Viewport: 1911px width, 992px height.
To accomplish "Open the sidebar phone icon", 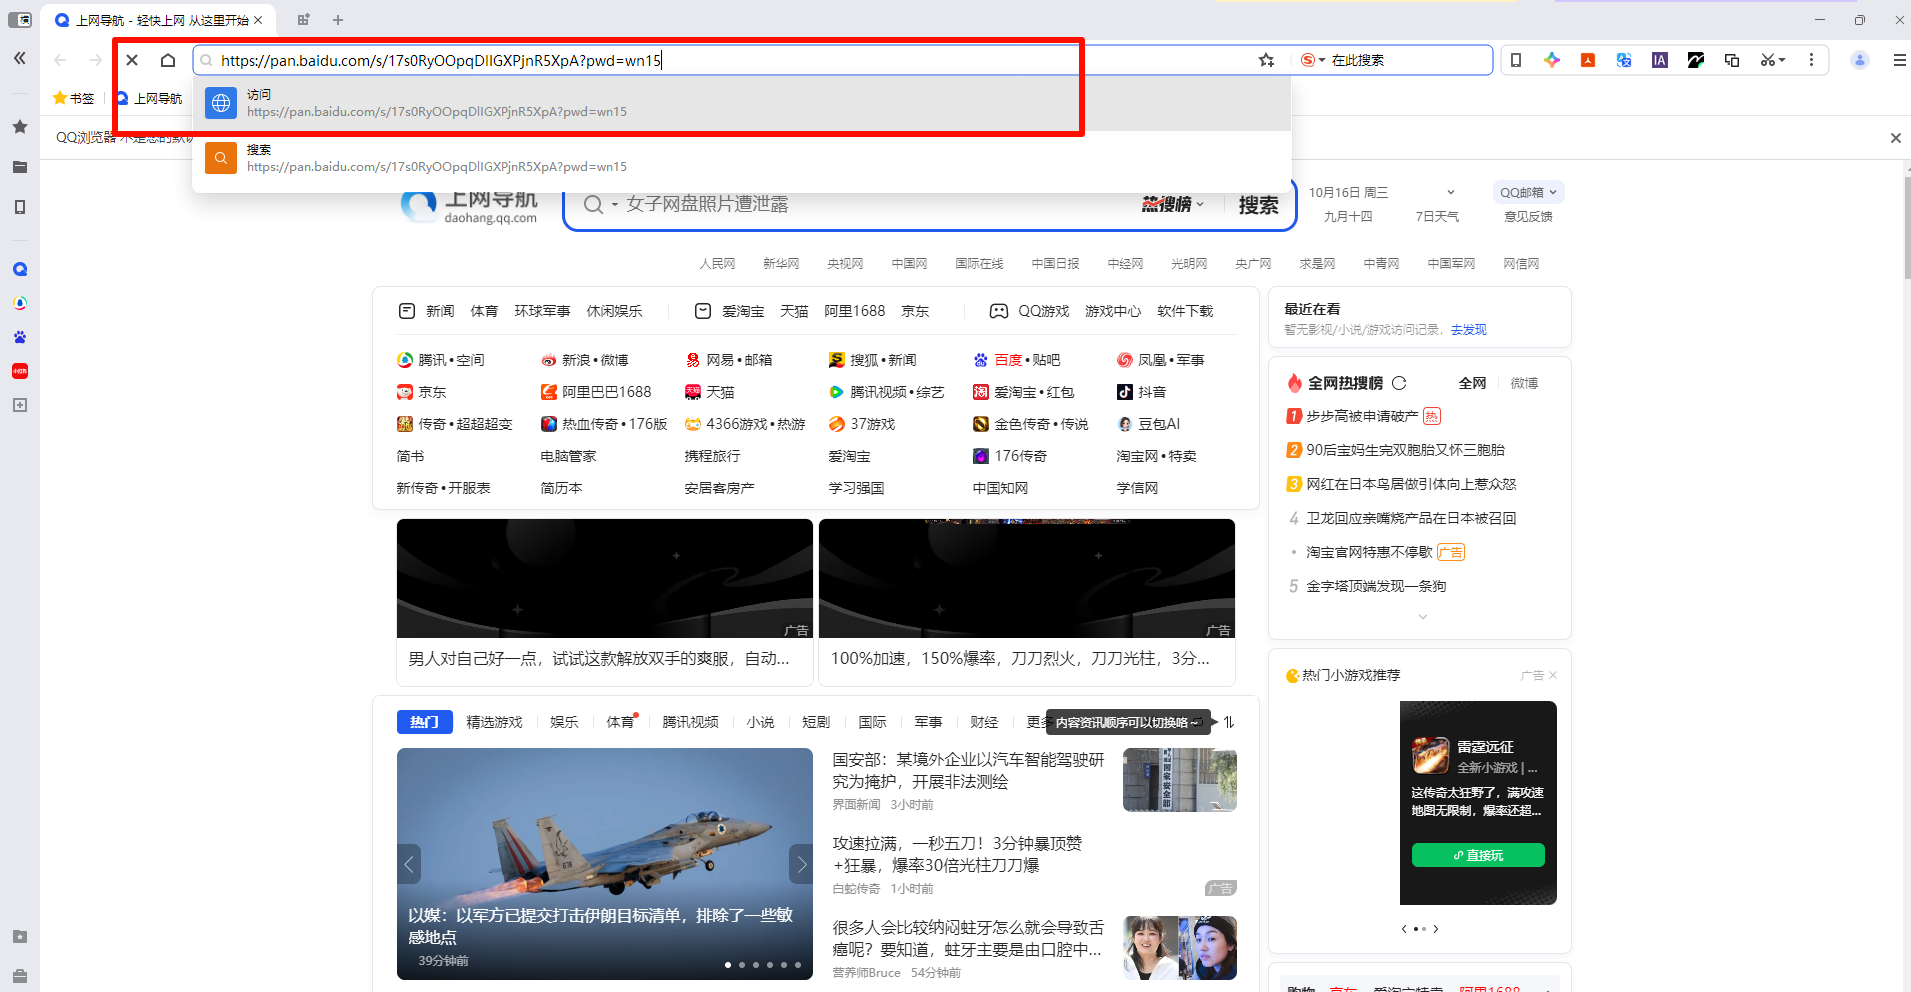I will [20, 207].
